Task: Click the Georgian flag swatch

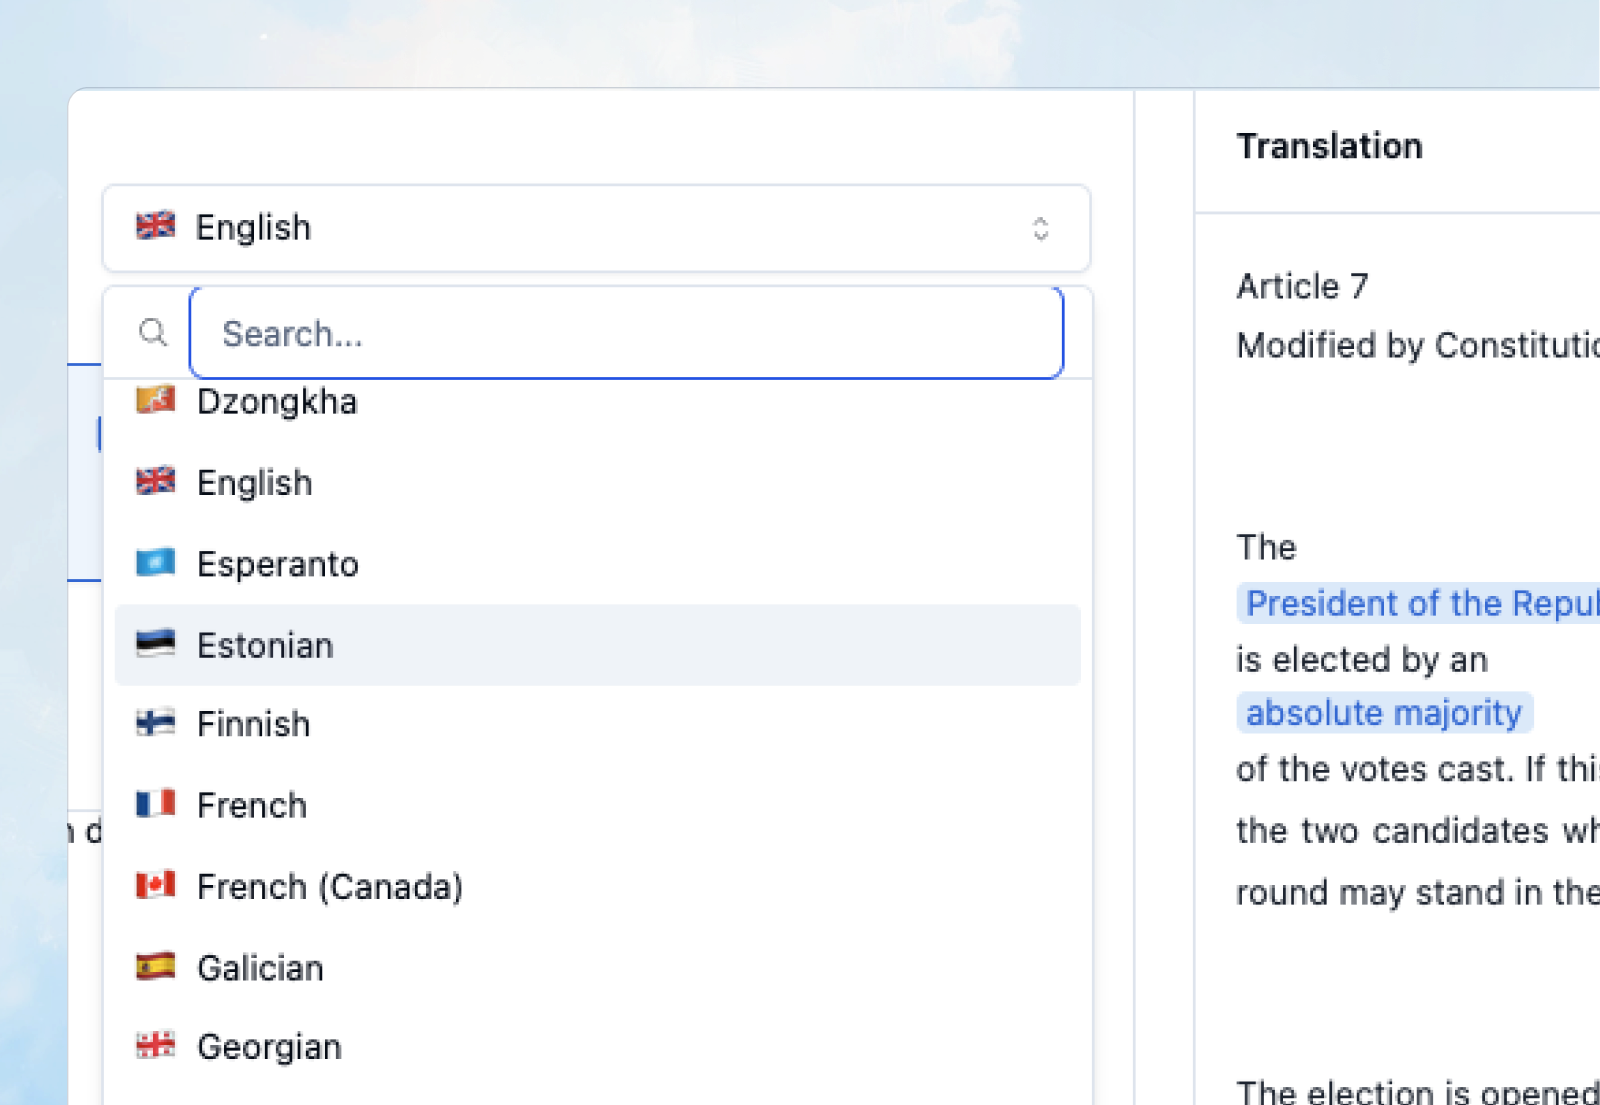Action: tap(155, 1046)
